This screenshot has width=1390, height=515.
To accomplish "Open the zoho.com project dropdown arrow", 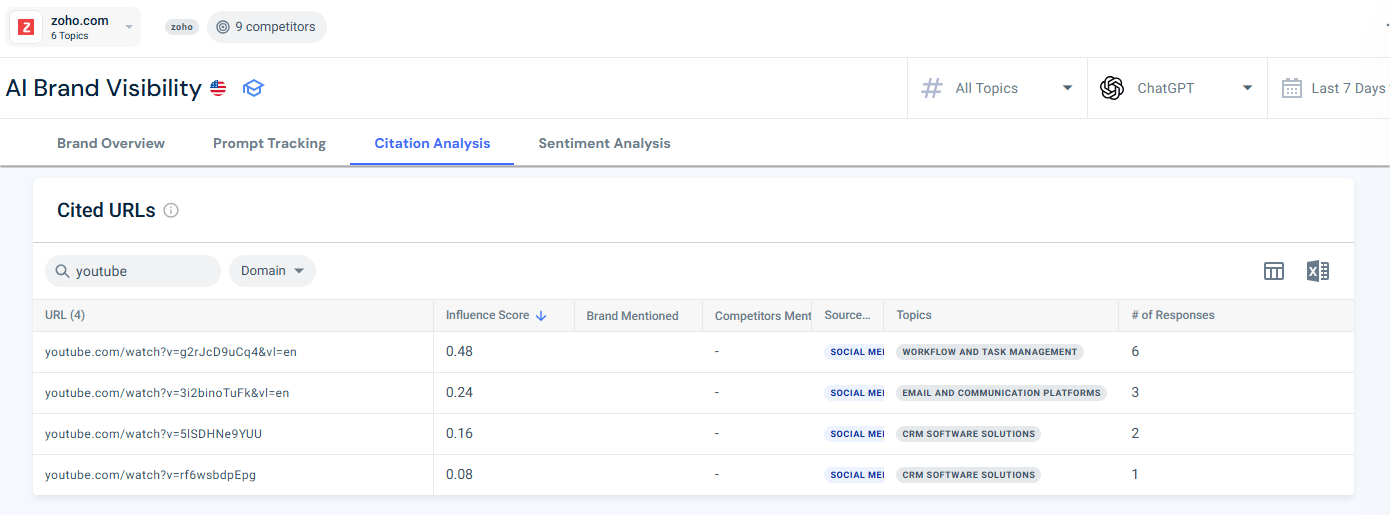I will tap(129, 27).
